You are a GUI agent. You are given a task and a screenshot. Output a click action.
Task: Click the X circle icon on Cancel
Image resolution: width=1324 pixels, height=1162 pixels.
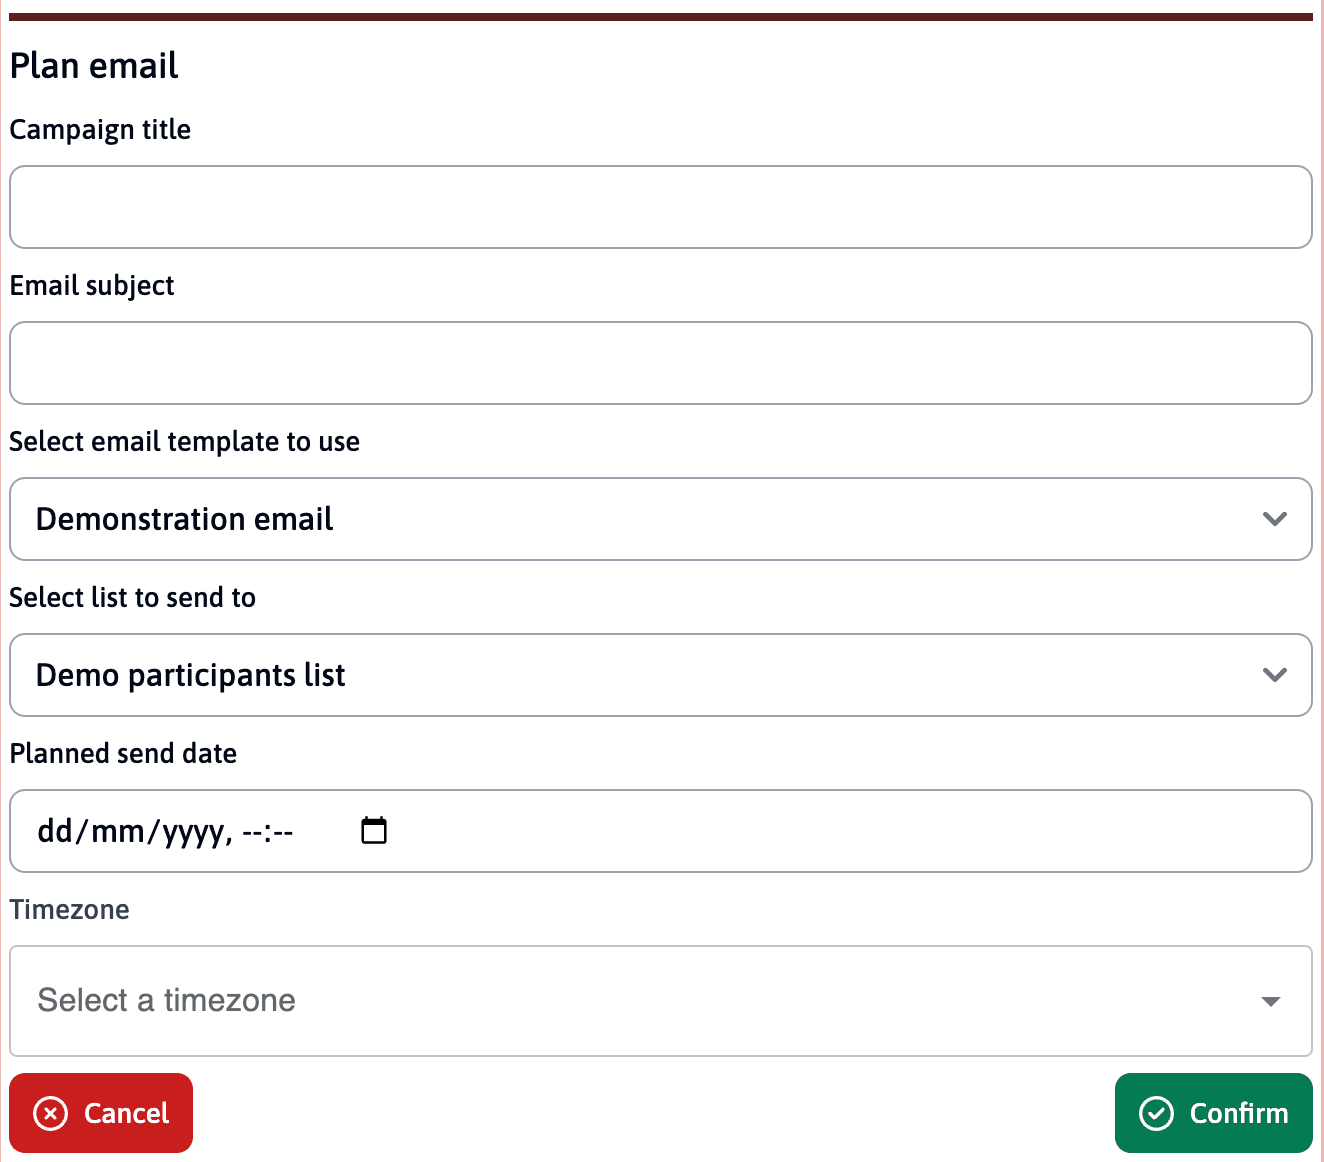point(51,1113)
